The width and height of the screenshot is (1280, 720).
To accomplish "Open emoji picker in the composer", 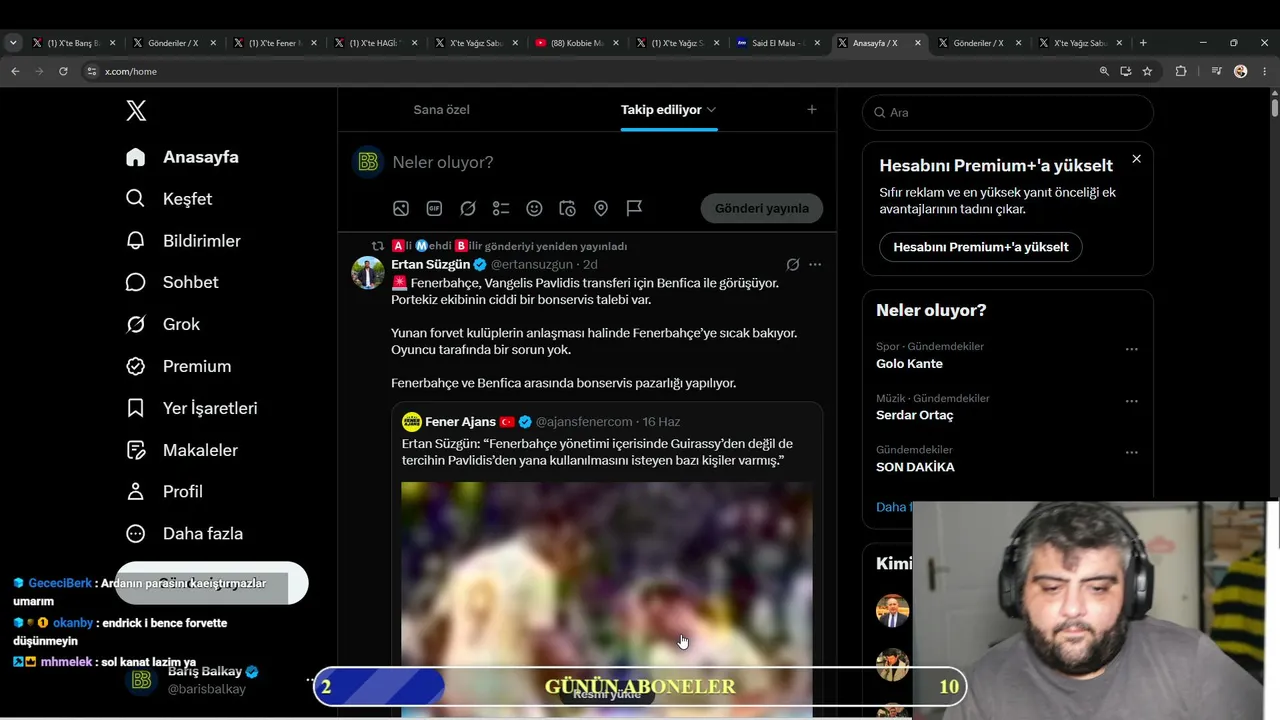I will pos(534,208).
